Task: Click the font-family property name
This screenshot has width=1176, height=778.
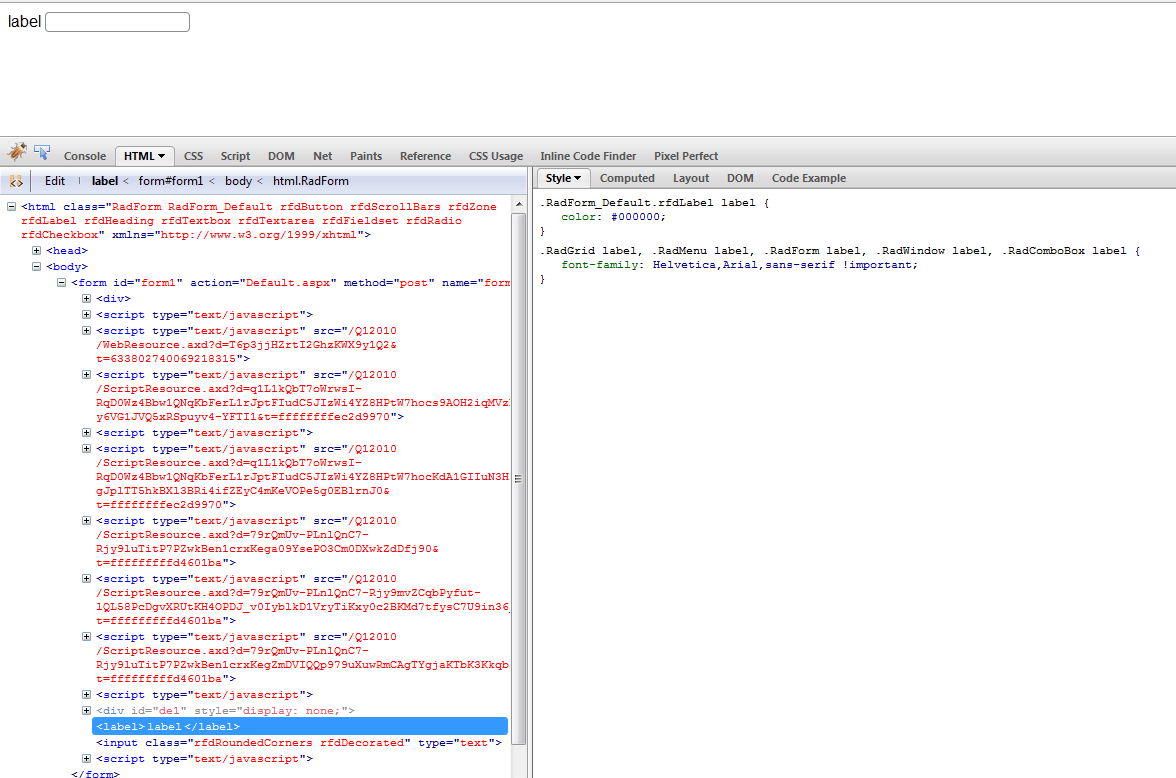Action: tap(600, 265)
